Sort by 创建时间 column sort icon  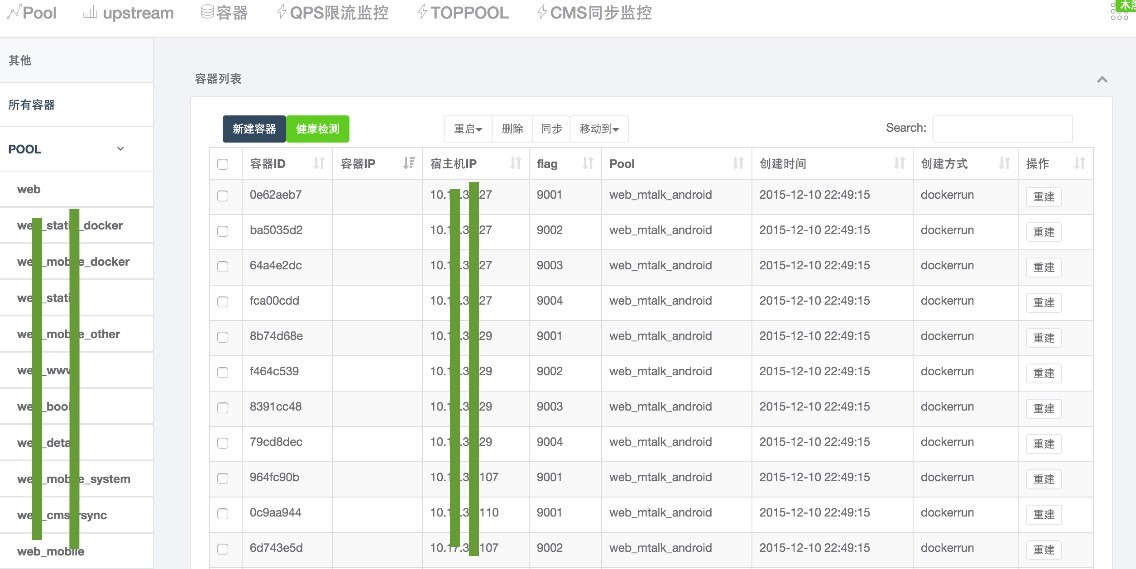[900, 164]
